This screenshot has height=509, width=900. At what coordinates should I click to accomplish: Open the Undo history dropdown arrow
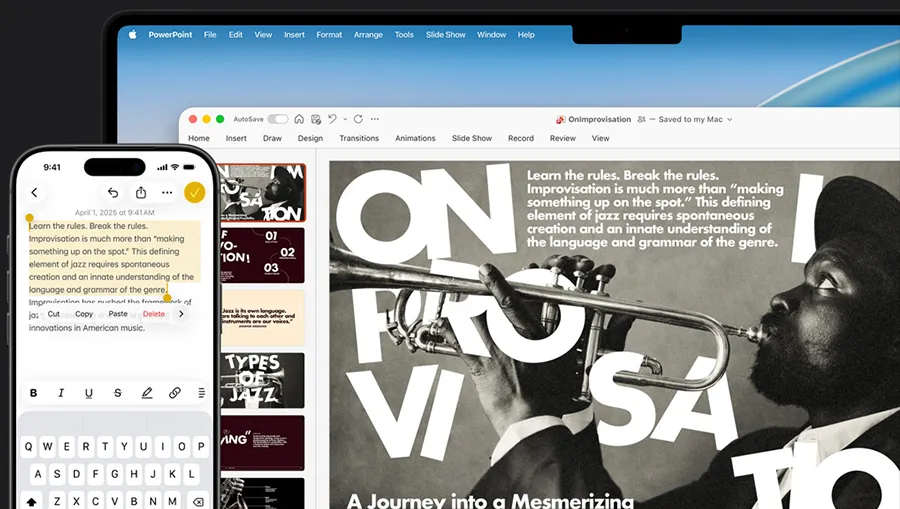[343, 119]
